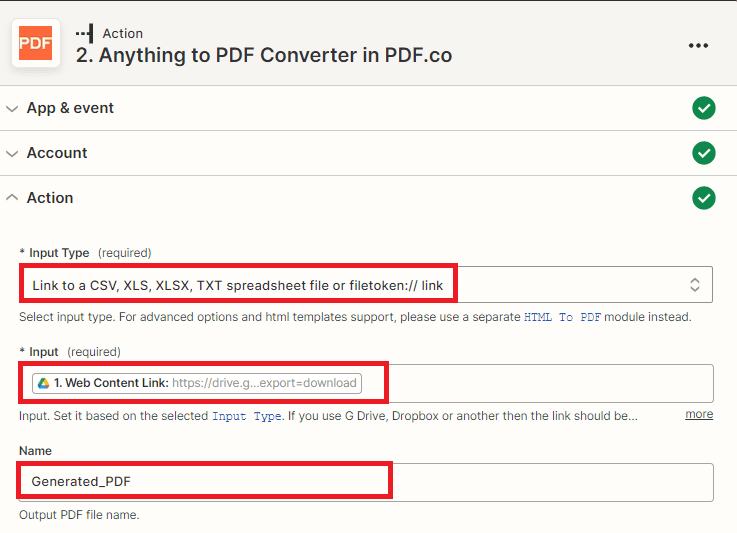Screen dimensions: 737x533
Task: Open the three-dot step options menu
Action: click(698, 45)
